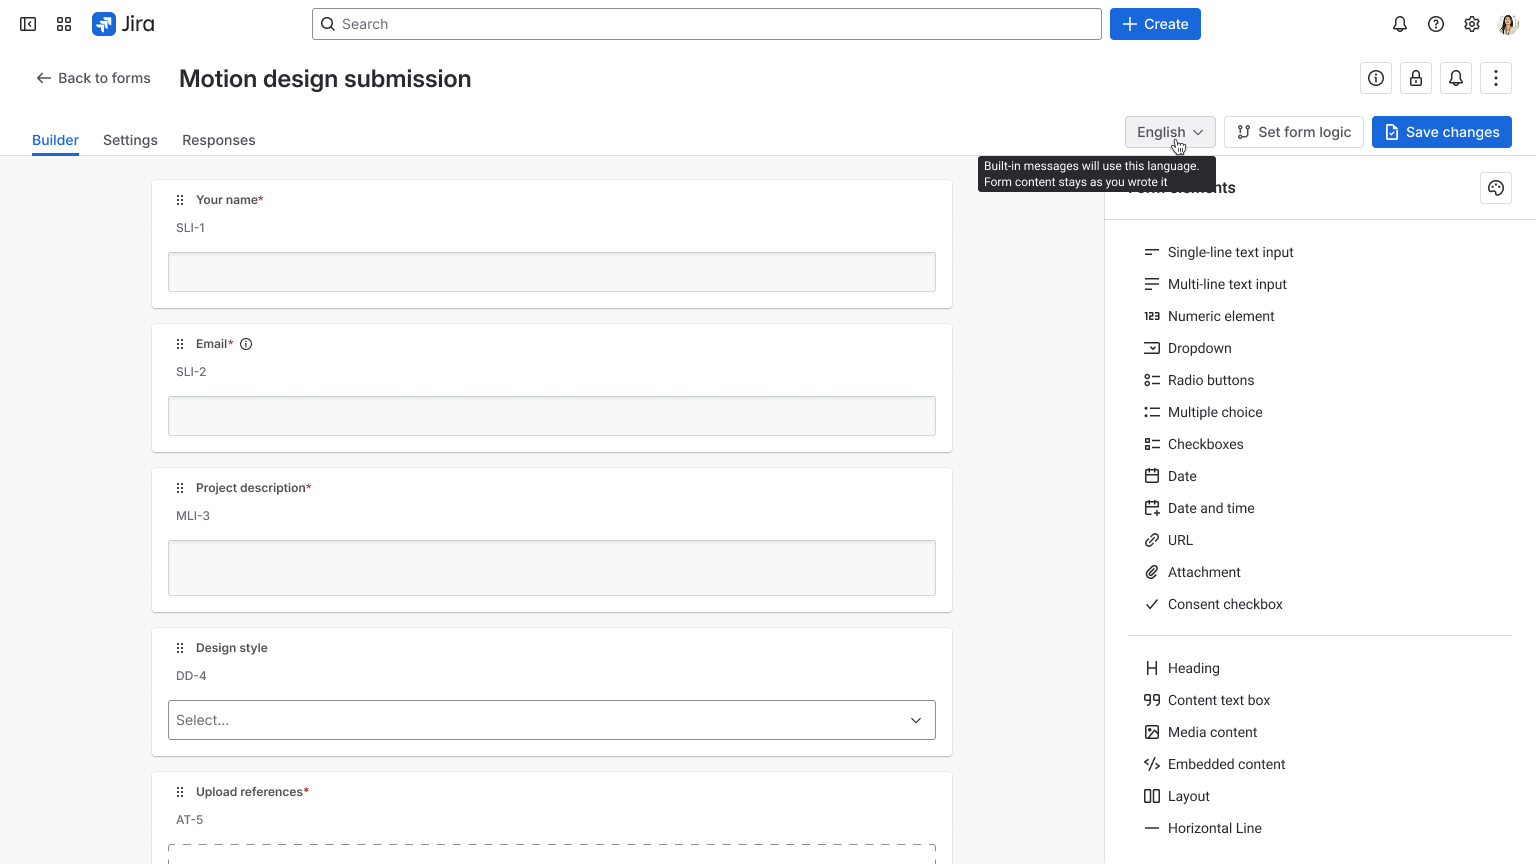Add a Media content element
This screenshot has width=1536, height=864.
(1201, 732)
